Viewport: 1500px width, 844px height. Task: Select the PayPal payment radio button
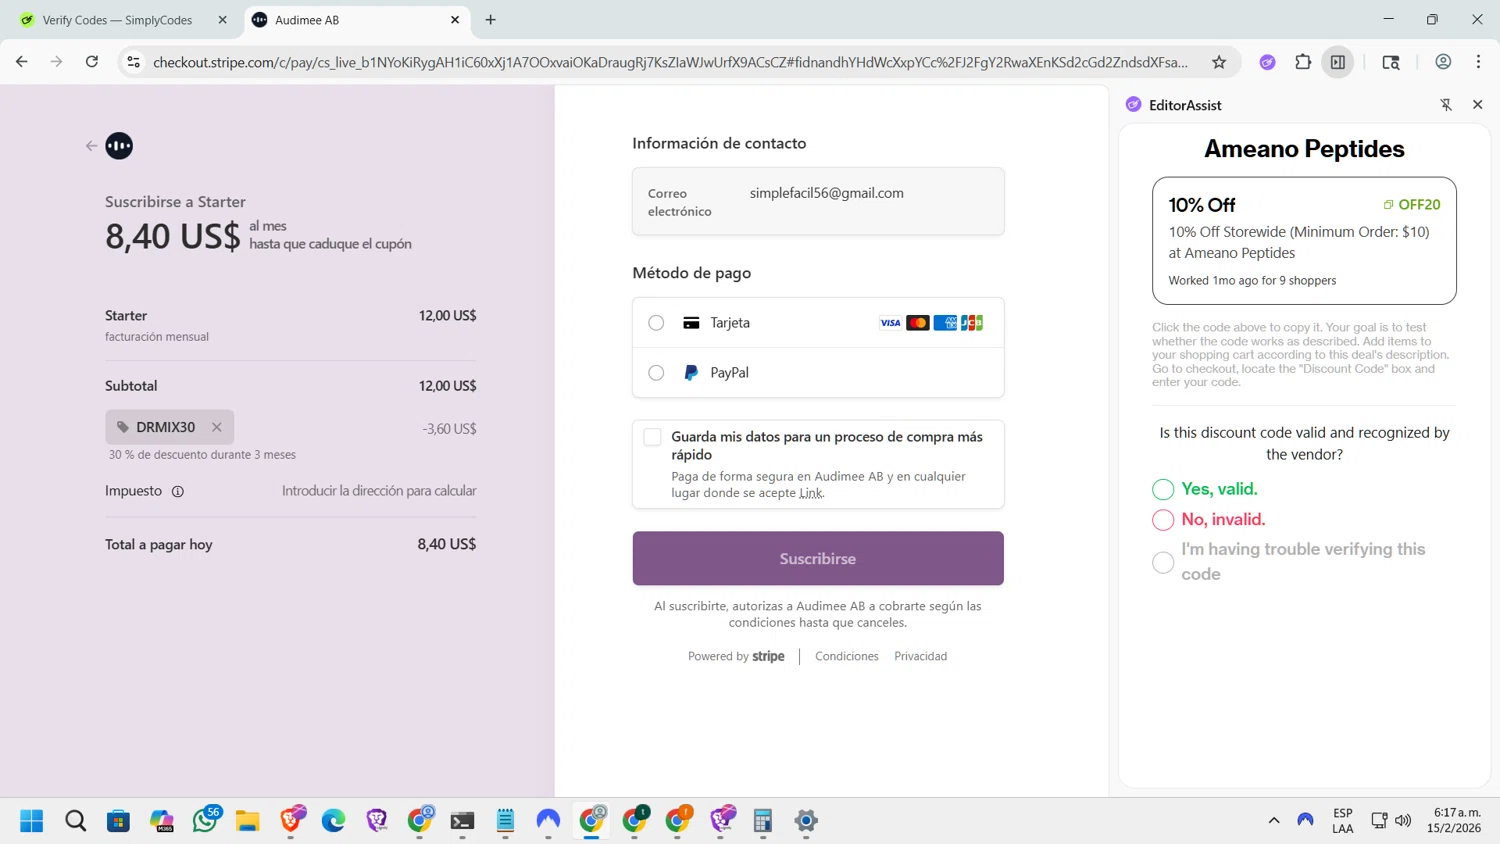pos(656,373)
